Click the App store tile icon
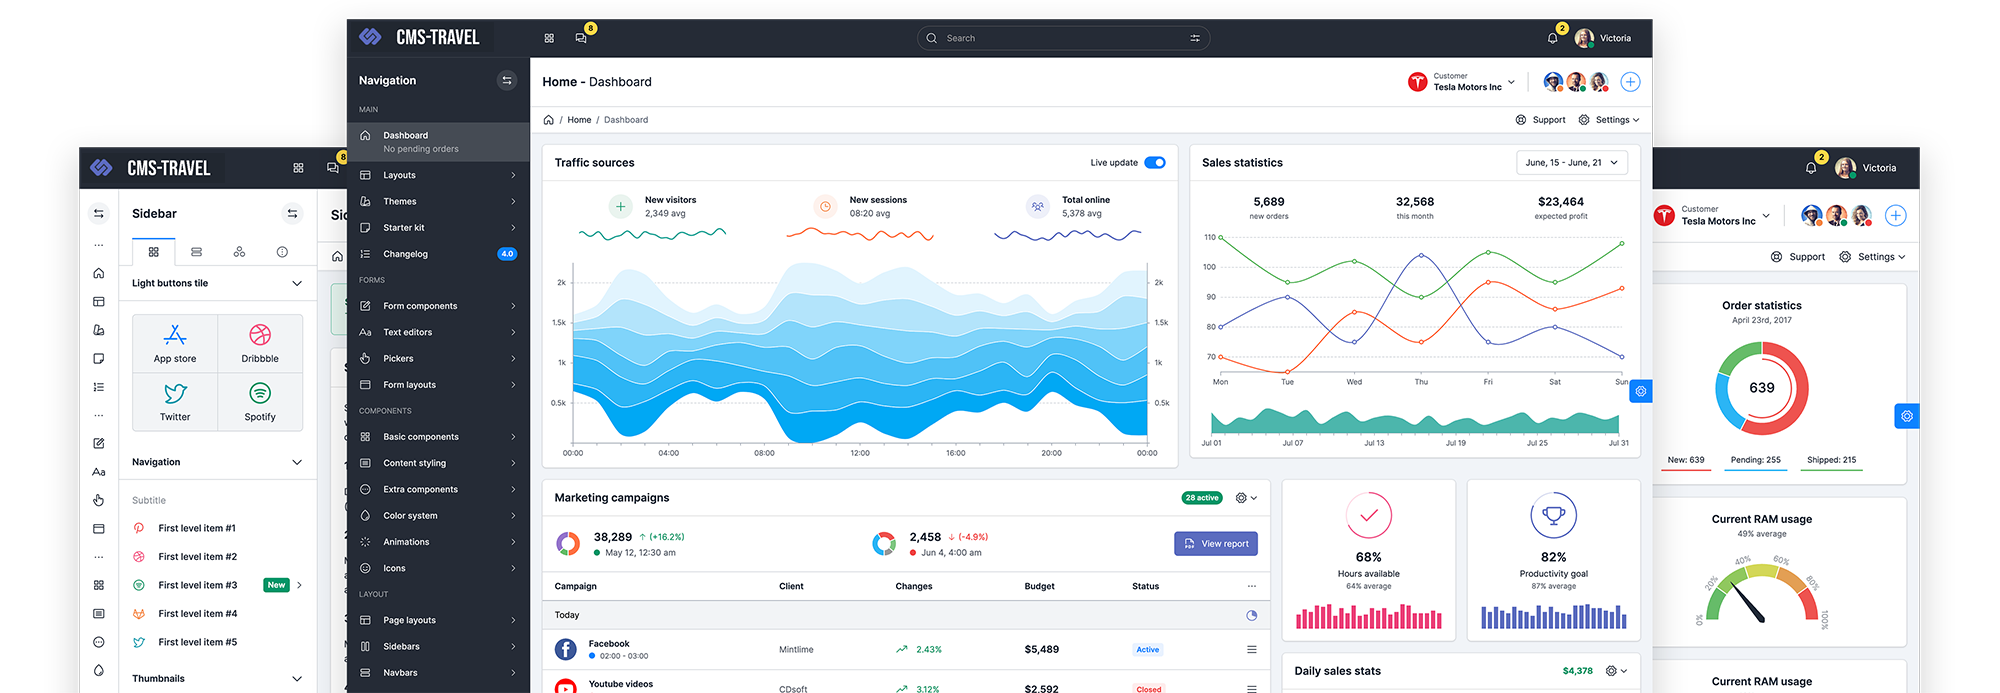Image resolution: width=2000 pixels, height=693 pixels. pyautogui.click(x=175, y=335)
